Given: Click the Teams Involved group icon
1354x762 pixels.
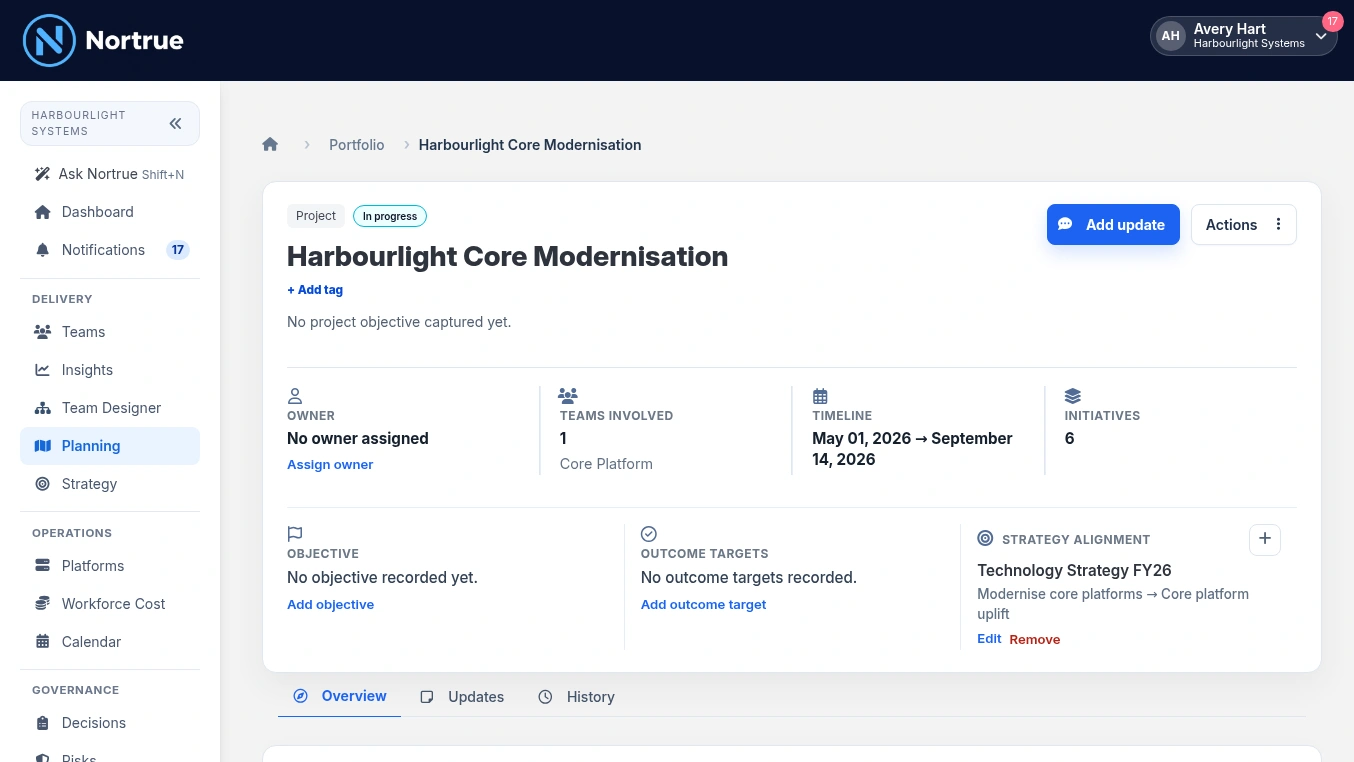Looking at the screenshot, I should coord(568,396).
